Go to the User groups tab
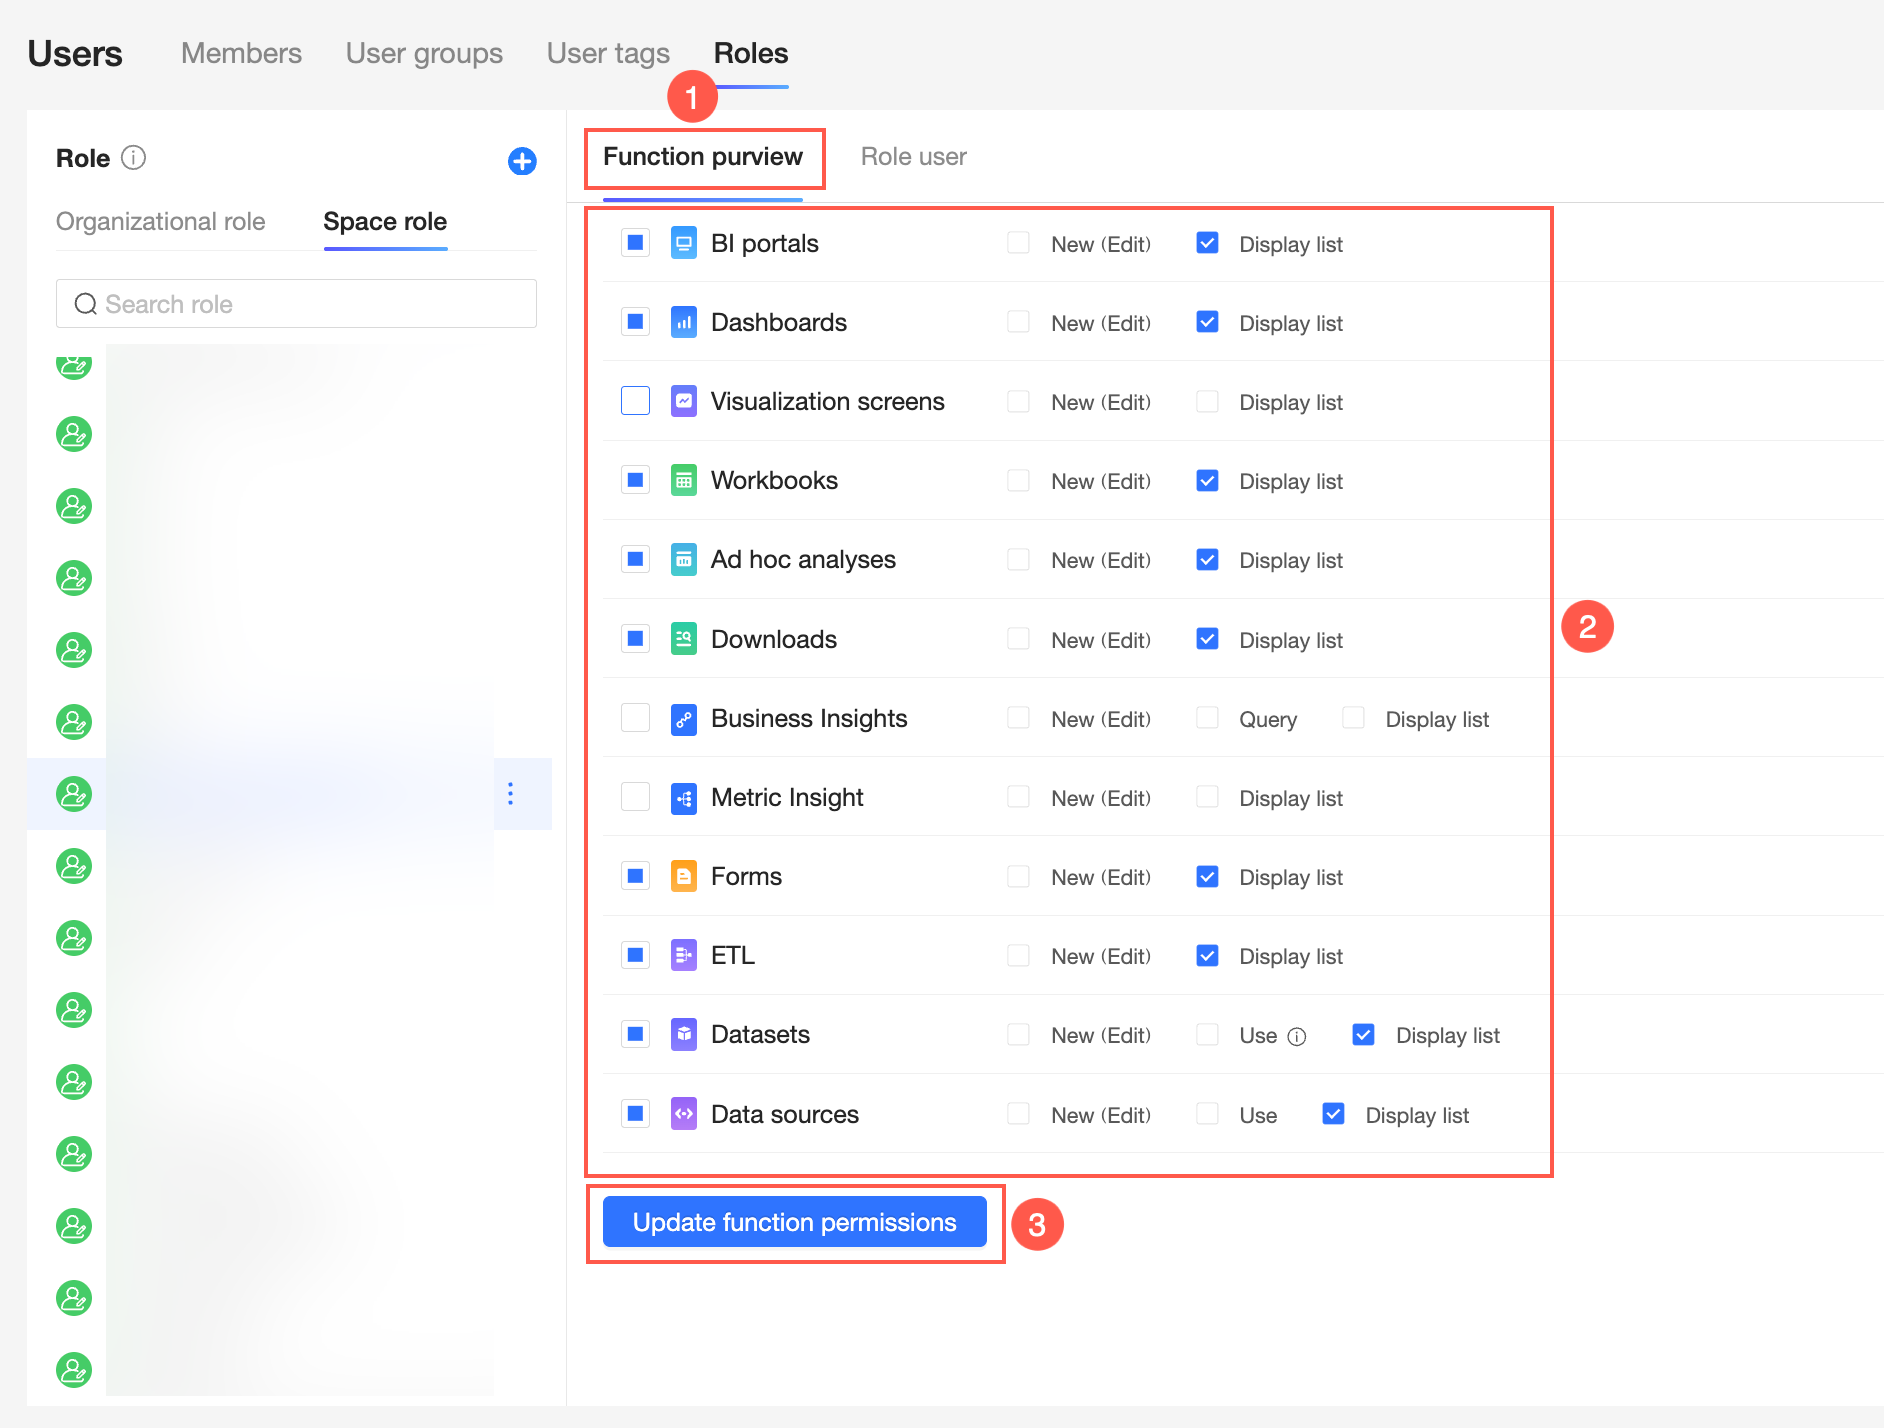1884x1428 pixels. [x=424, y=53]
